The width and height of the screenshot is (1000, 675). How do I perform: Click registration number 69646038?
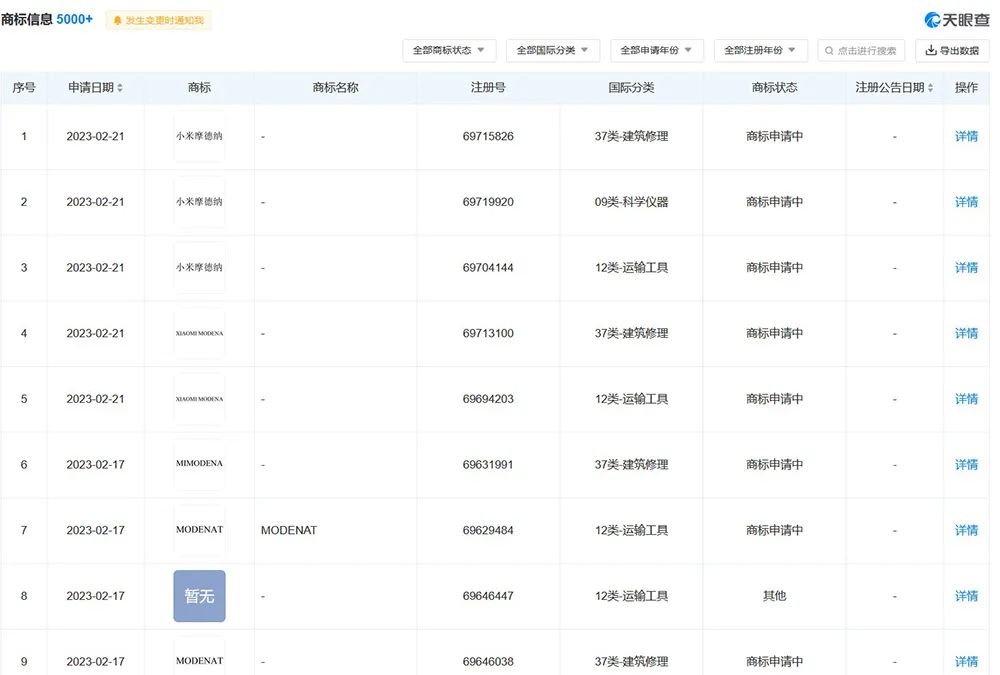[x=488, y=662]
